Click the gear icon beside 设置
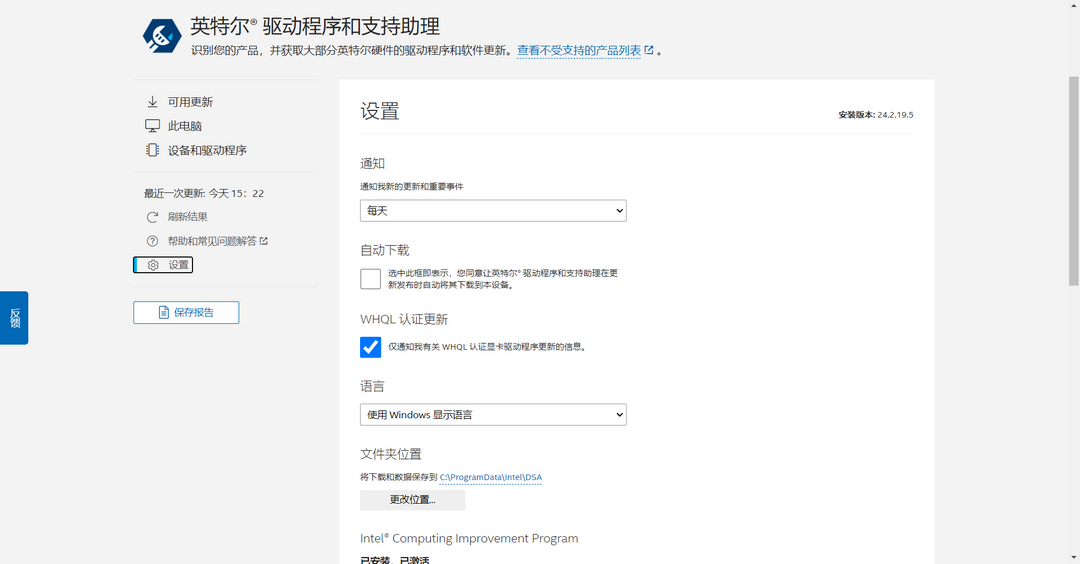The width and height of the screenshot is (1080, 564). pyautogui.click(x=153, y=265)
